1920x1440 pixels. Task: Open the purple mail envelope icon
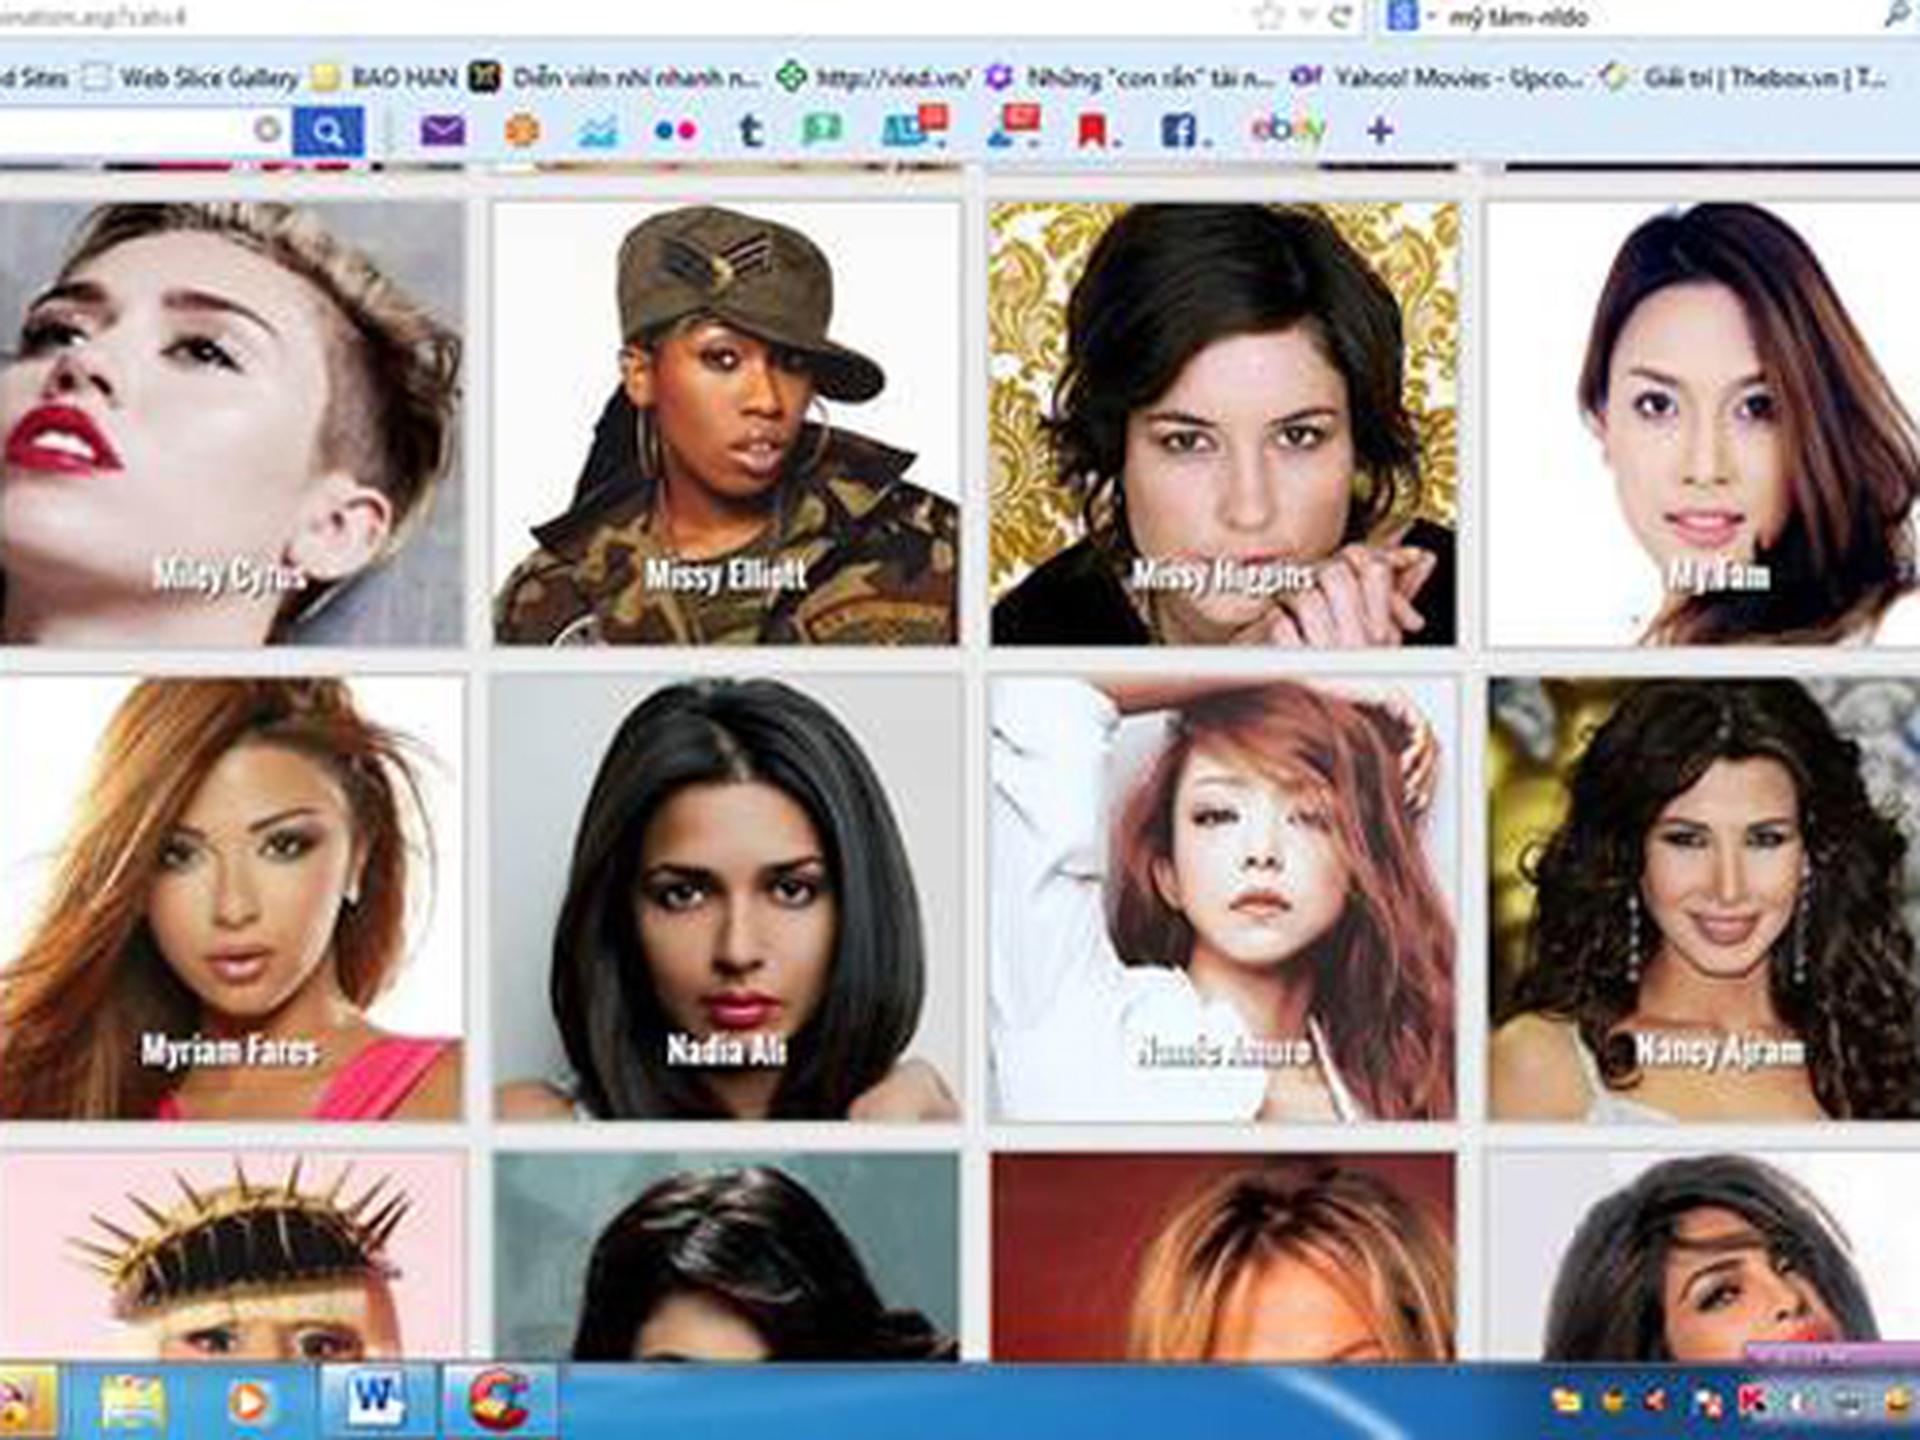442,131
